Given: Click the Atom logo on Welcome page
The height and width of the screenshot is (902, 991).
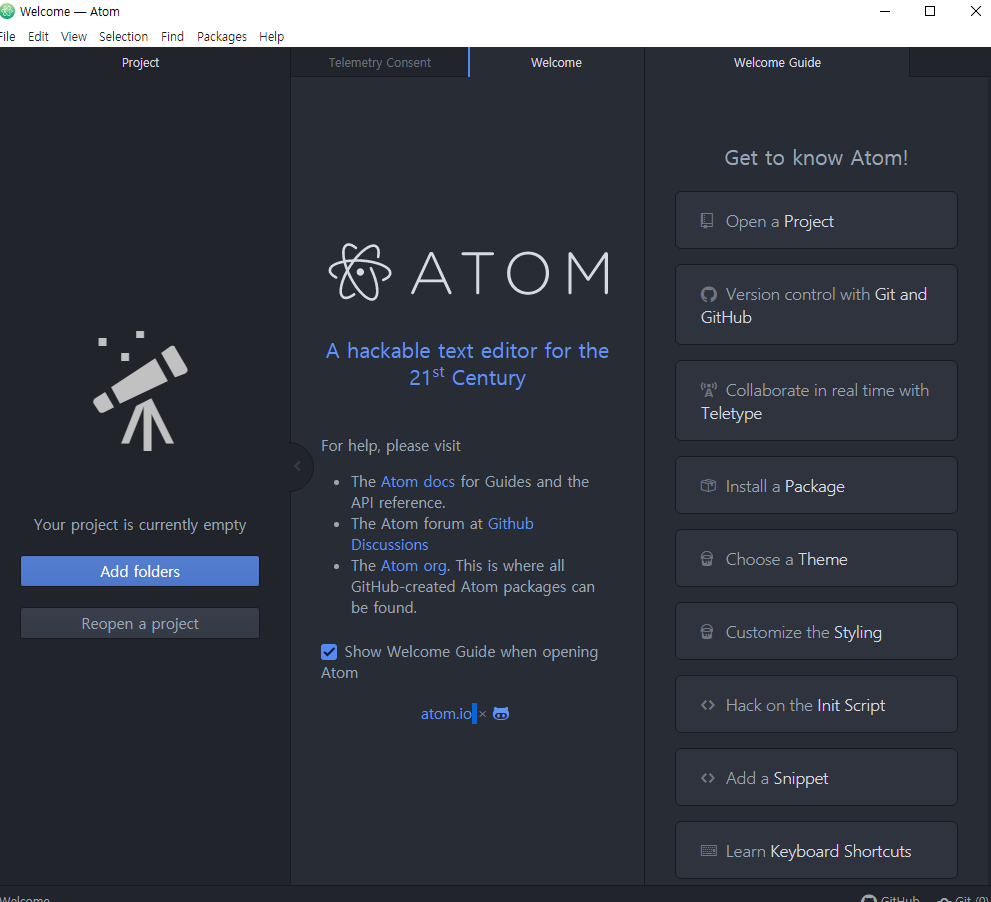Looking at the screenshot, I should pyautogui.click(x=468, y=272).
